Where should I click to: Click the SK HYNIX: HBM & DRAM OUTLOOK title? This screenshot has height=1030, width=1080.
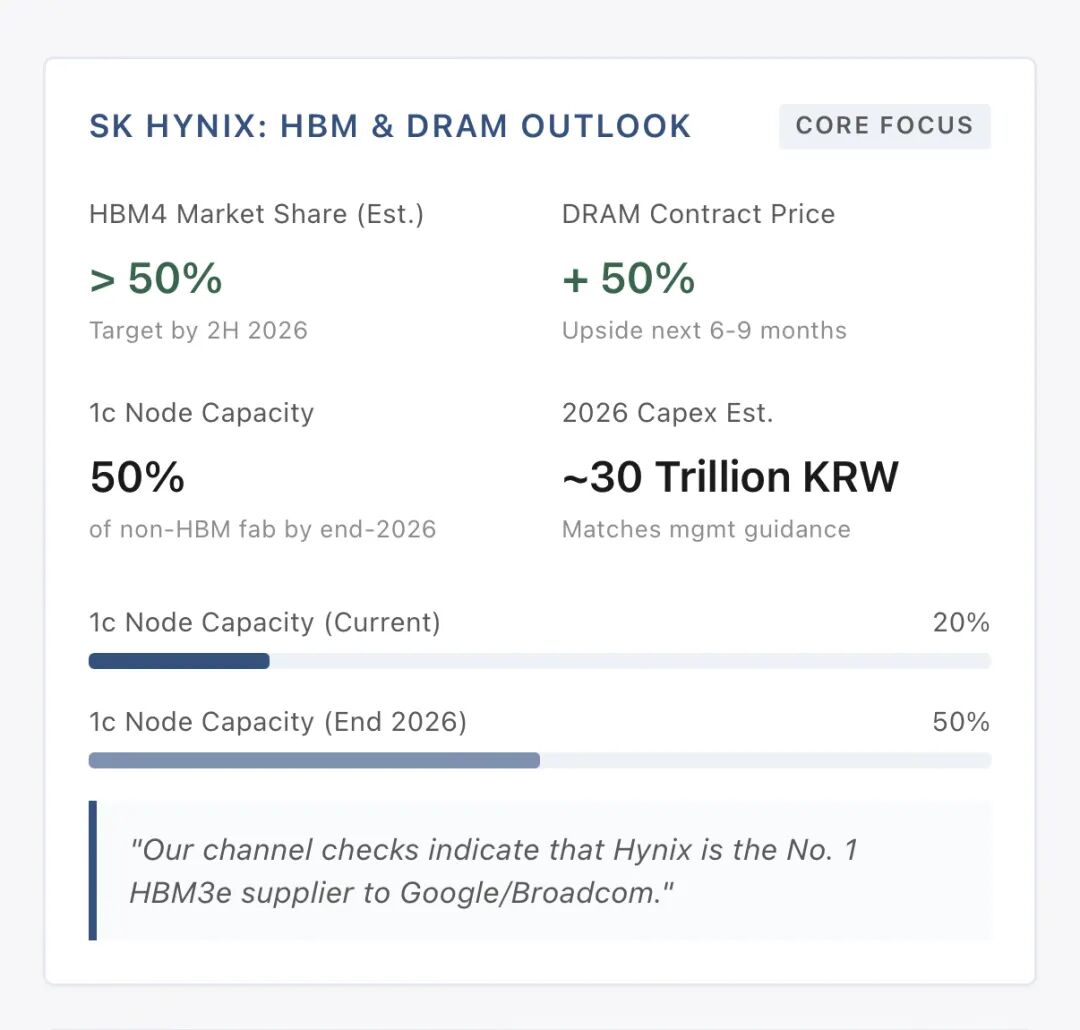click(390, 126)
